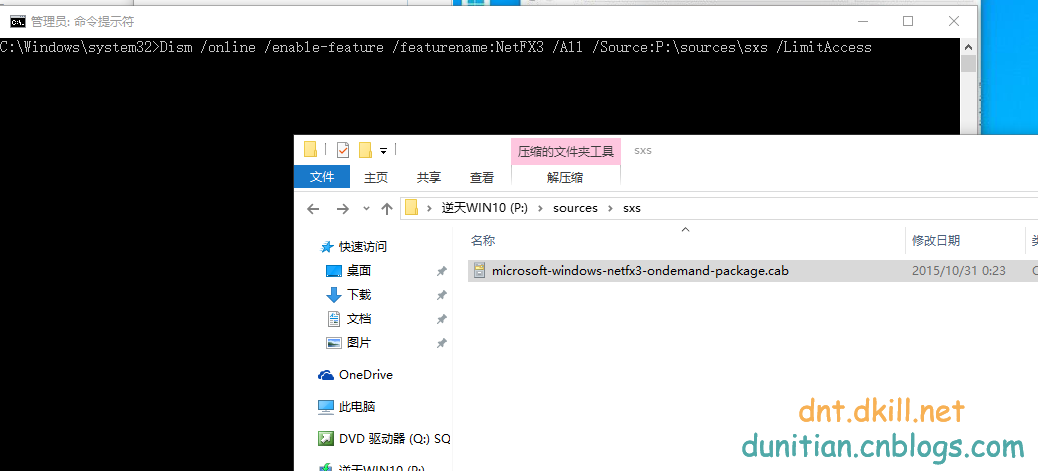The height and width of the screenshot is (471, 1038).
Task: Click the 逆天WIN10 (P:) breadcrumb segment
Action: [x=485, y=208]
